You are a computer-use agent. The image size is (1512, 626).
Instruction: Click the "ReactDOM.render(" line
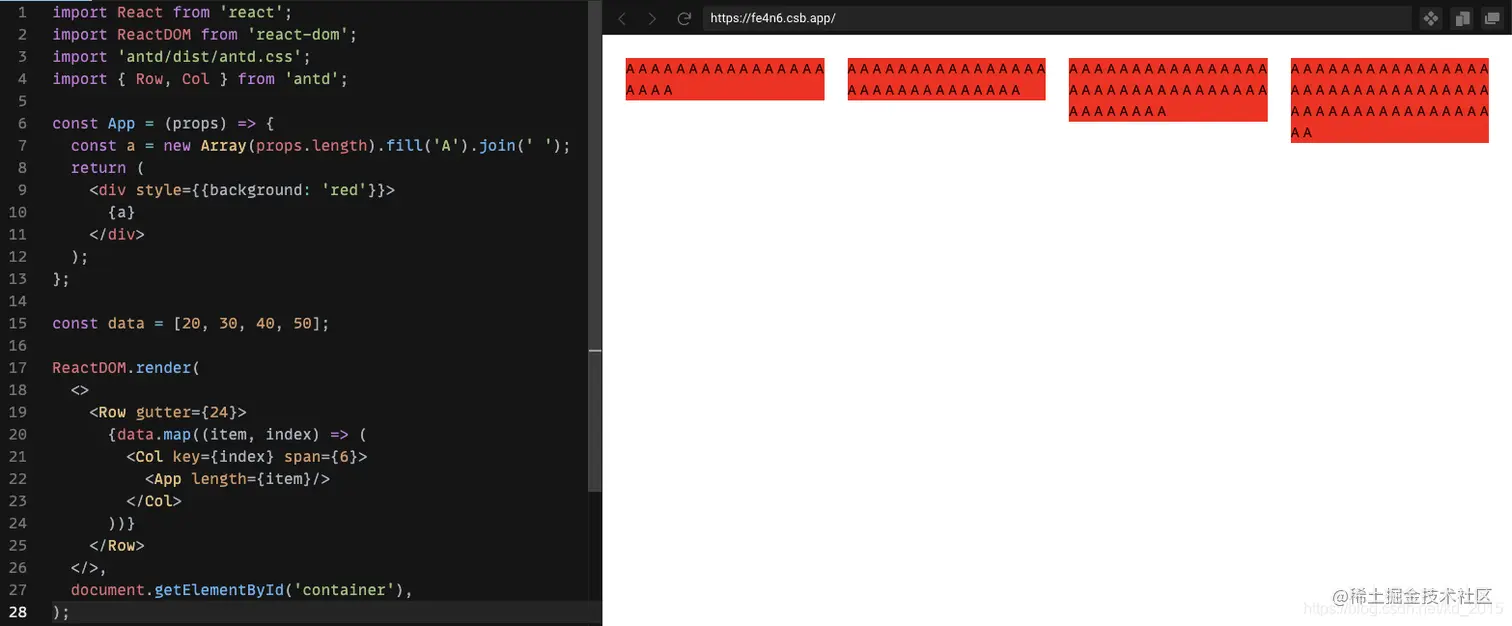tap(126, 368)
